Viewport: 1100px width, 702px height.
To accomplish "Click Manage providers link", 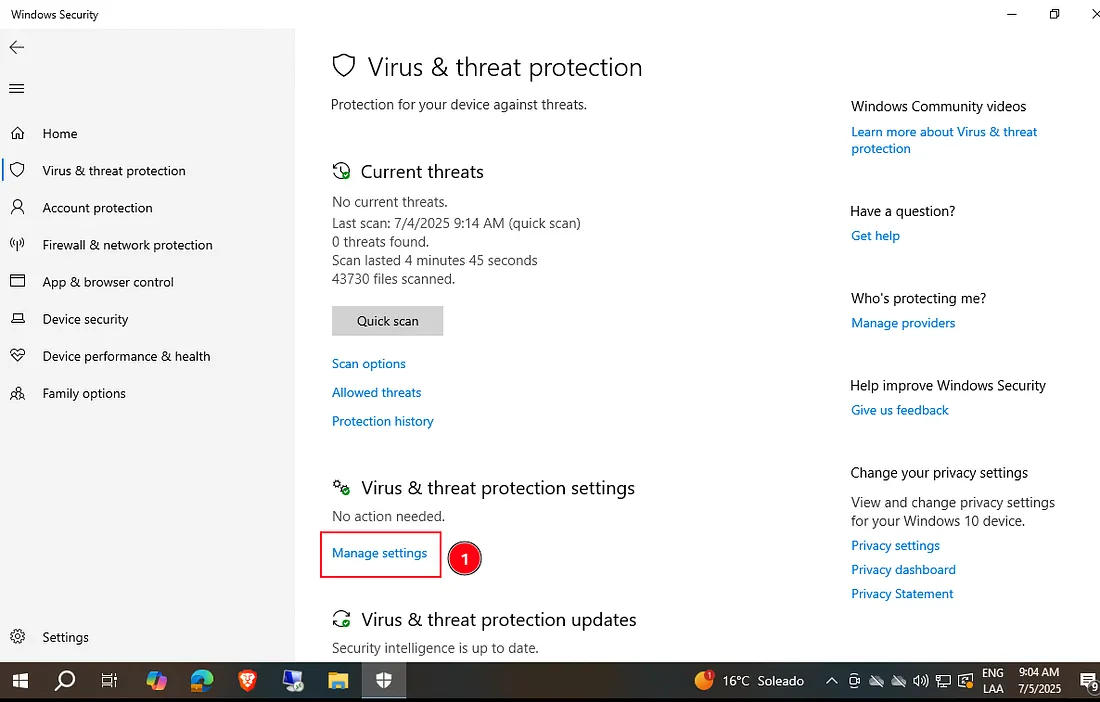I will point(903,323).
